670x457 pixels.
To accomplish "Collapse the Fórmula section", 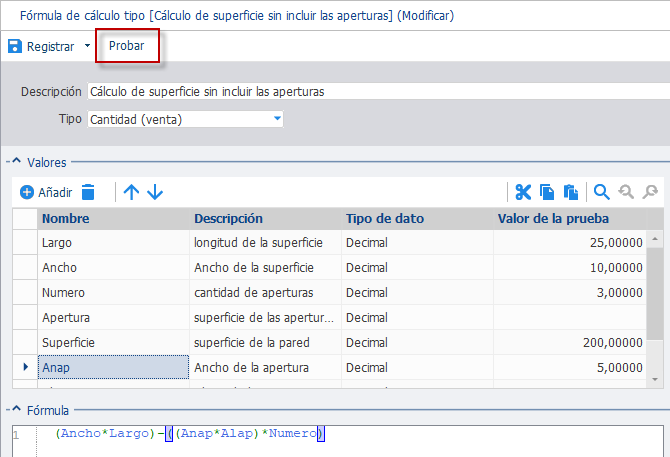I will click(16, 409).
